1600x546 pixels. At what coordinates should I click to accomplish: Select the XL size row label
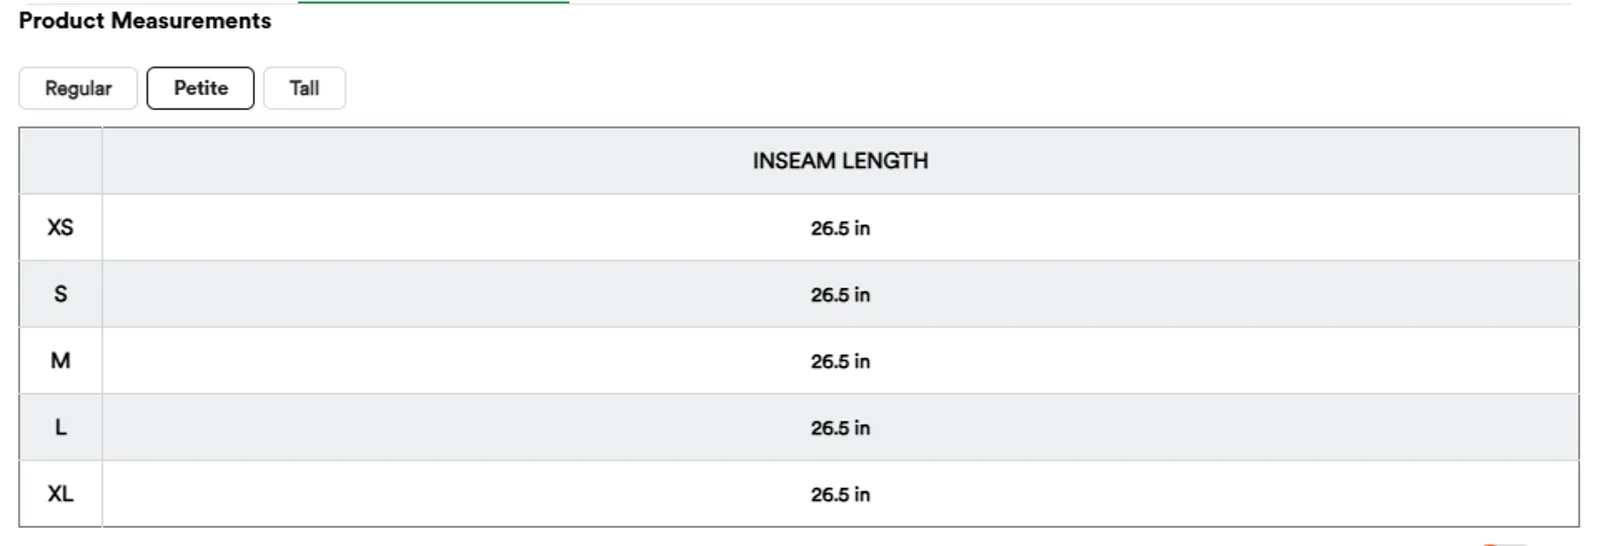[x=60, y=494]
